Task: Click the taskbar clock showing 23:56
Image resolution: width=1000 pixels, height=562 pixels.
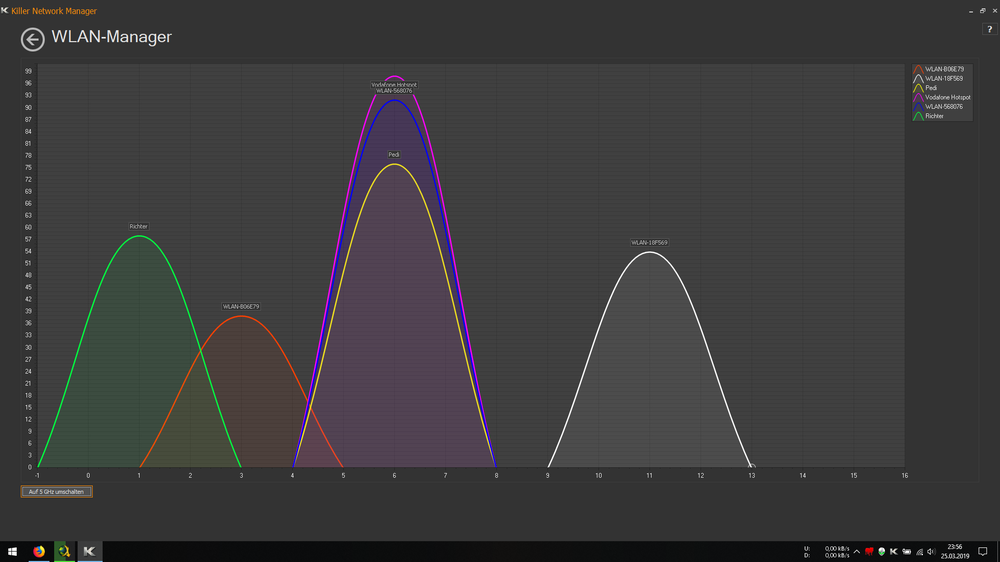Action: click(955, 551)
